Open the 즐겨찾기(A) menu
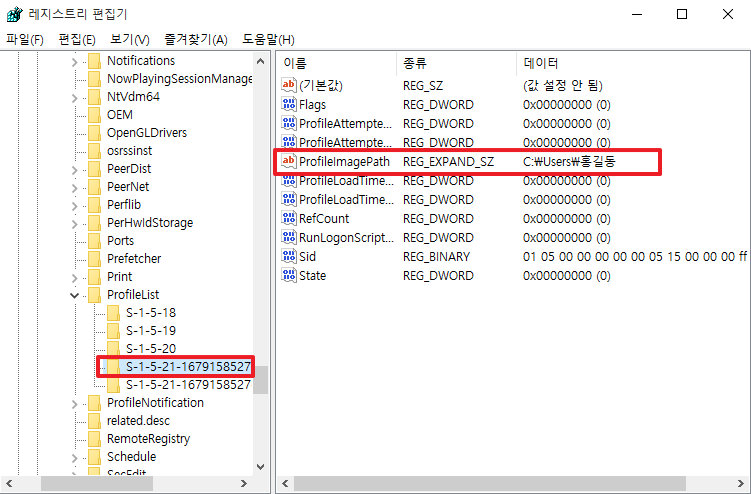The height and width of the screenshot is (494, 751). coord(195,39)
